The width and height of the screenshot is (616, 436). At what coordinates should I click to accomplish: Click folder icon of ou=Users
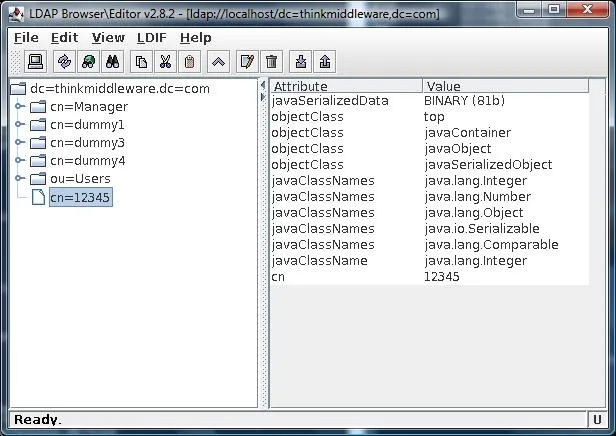point(38,179)
